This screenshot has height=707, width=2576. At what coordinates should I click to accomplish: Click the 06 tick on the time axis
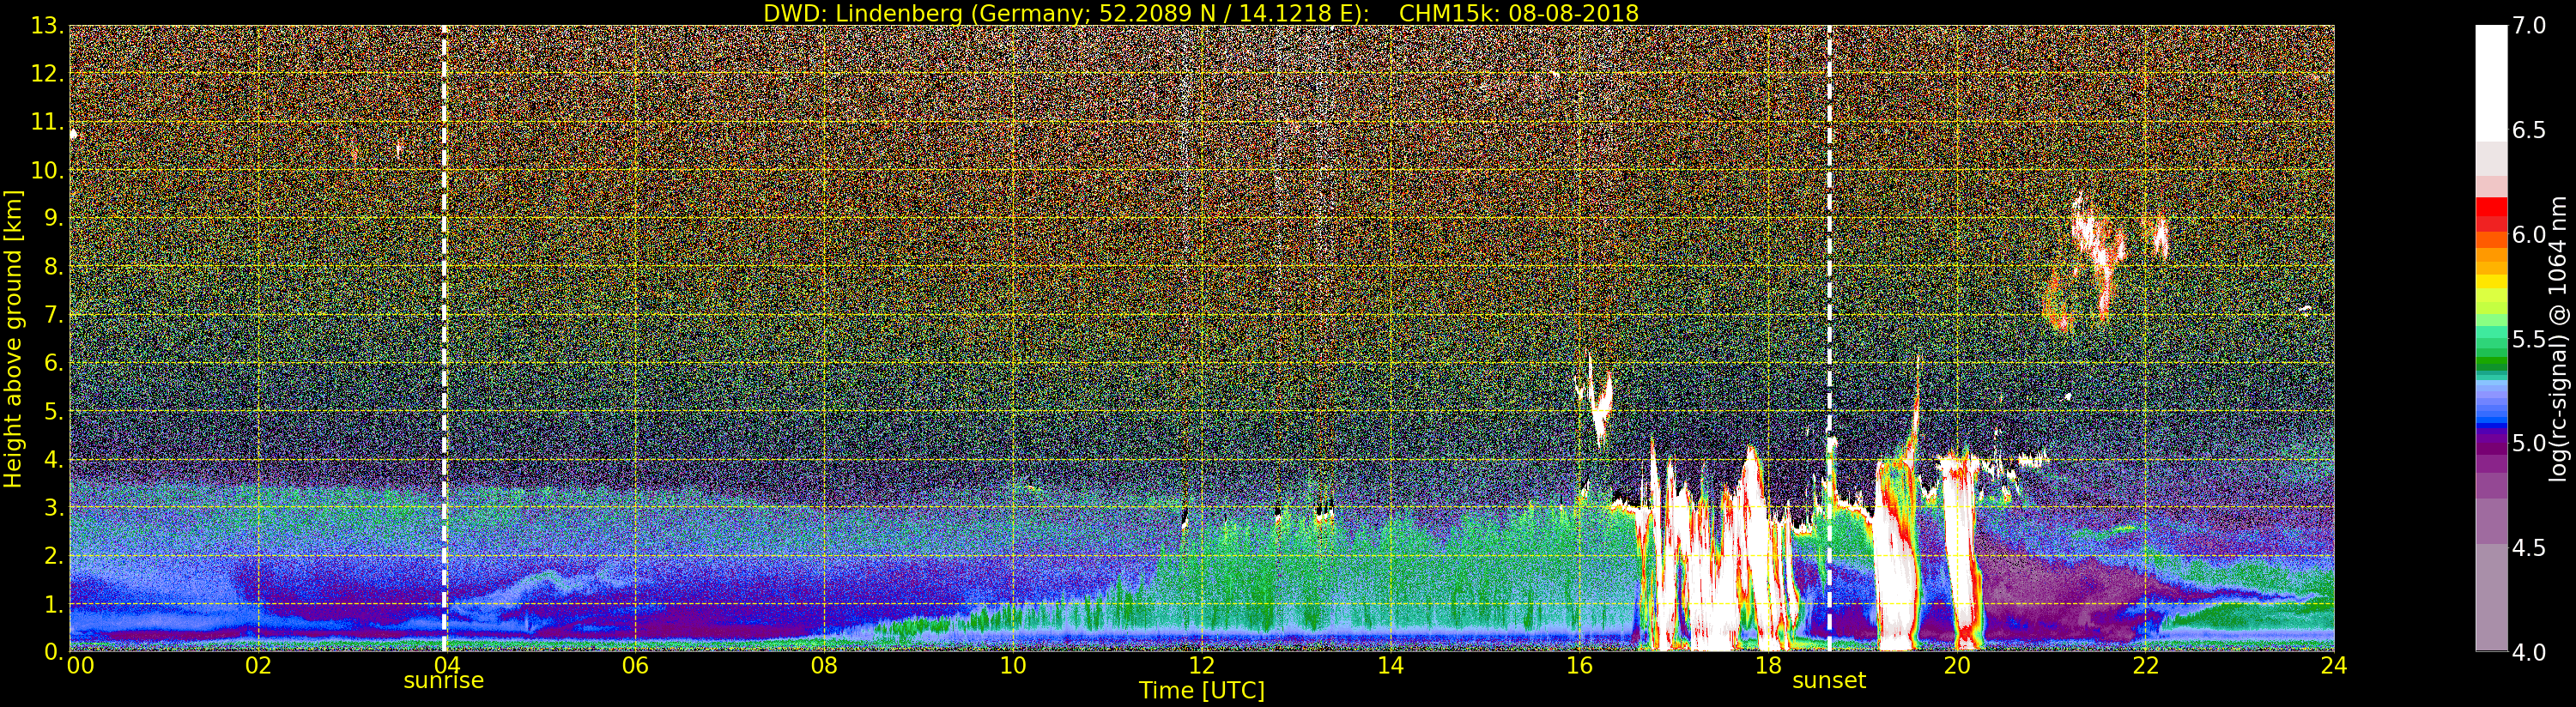tap(635, 666)
